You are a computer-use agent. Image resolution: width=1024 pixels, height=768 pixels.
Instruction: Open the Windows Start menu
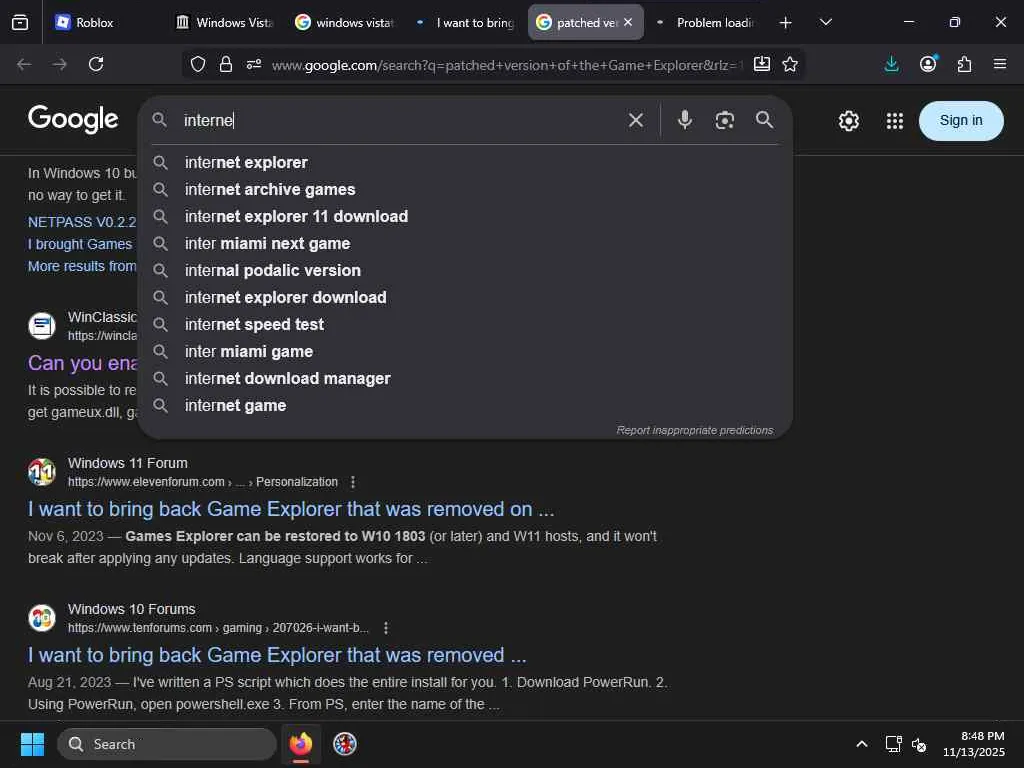[x=32, y=744]
